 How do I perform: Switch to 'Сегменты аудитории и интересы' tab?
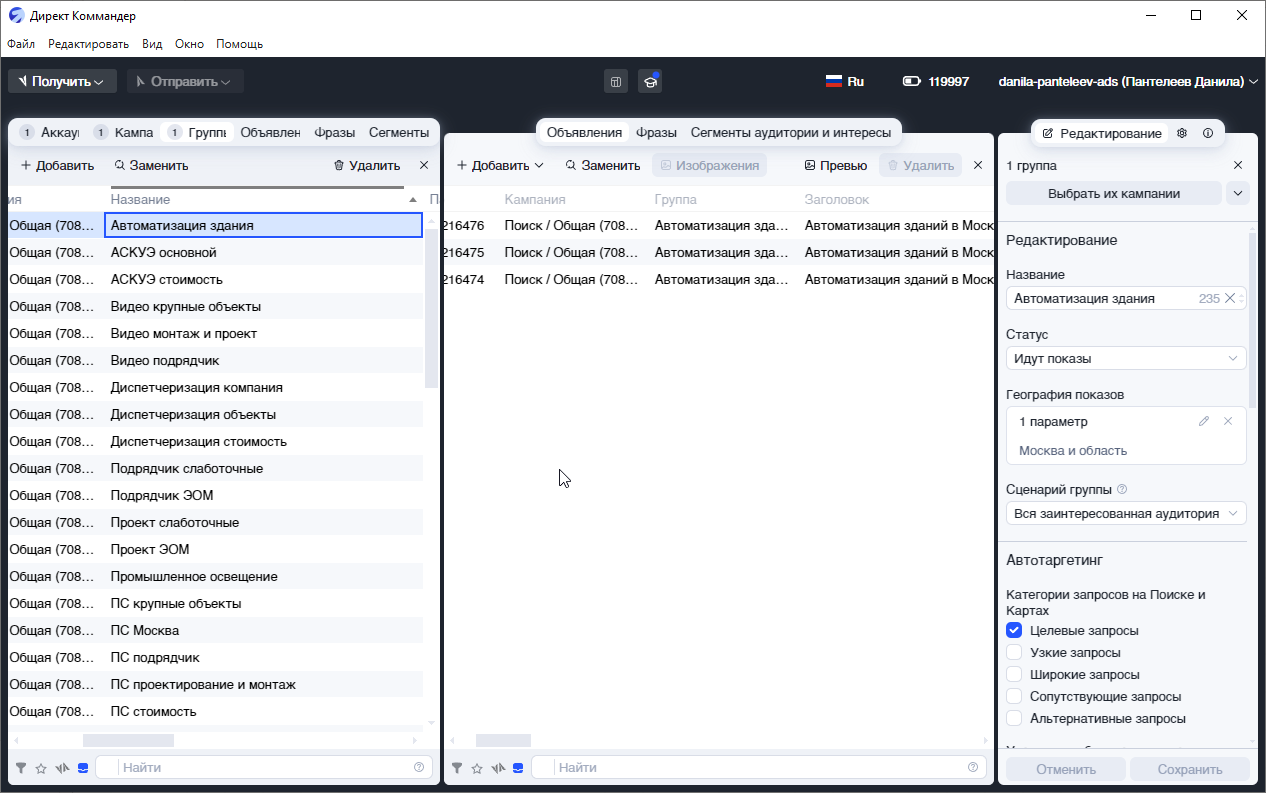pos(791,132)
